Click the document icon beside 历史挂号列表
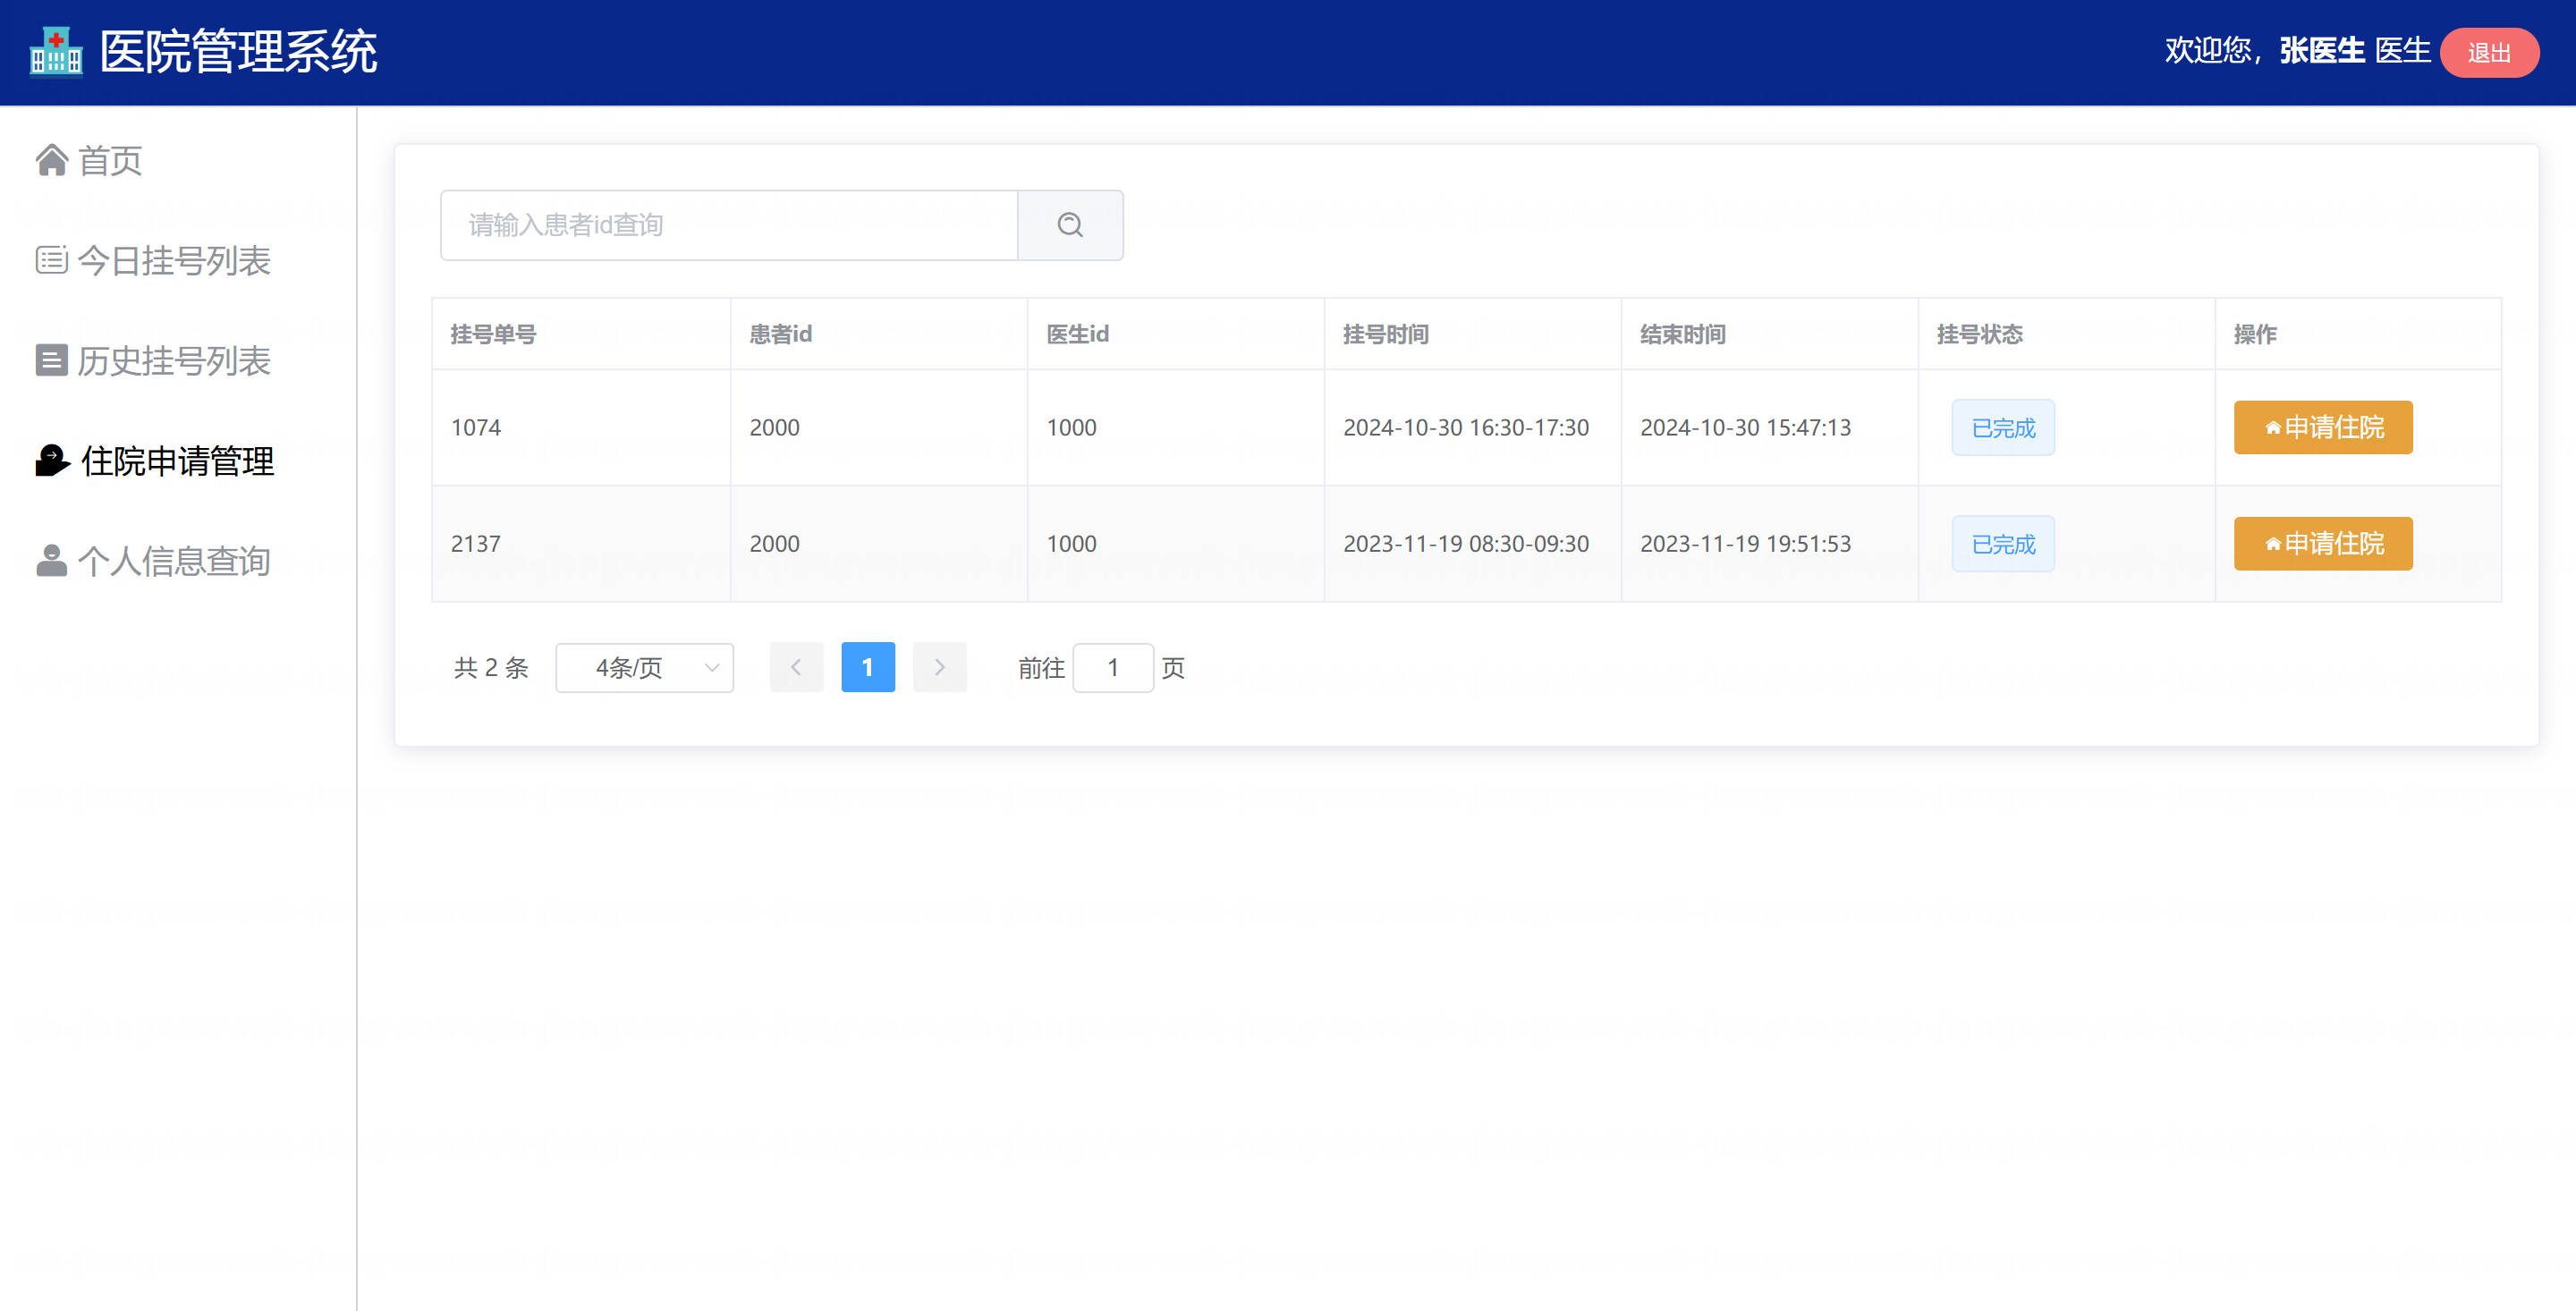Image resolution: width=2576 pixels, height=1311 pixels. (52, 360)
